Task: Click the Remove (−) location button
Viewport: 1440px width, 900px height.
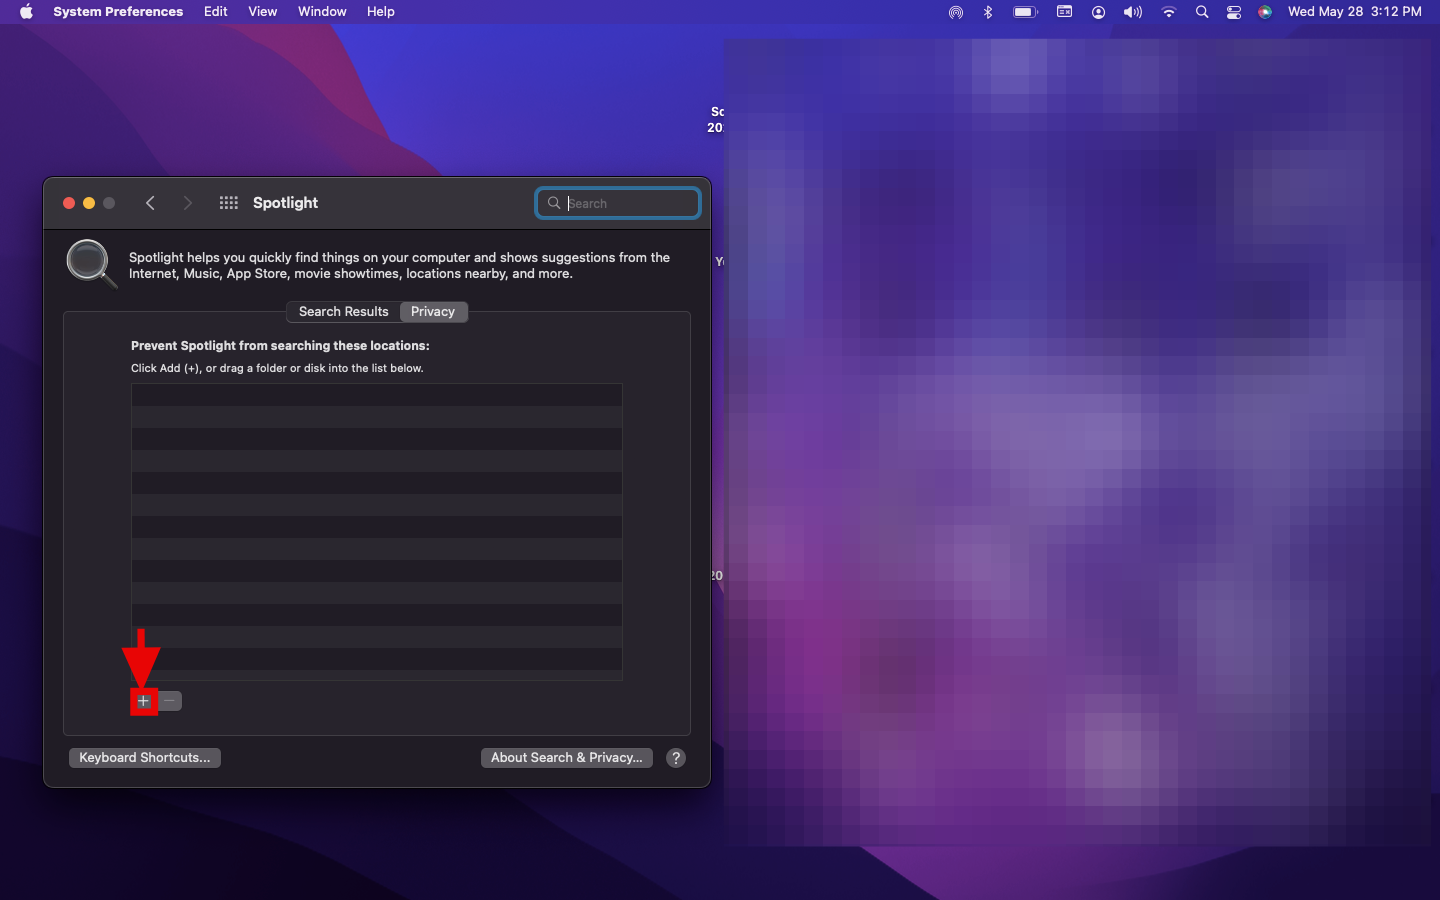Action: pyautogui.click(x=170, y=701)
